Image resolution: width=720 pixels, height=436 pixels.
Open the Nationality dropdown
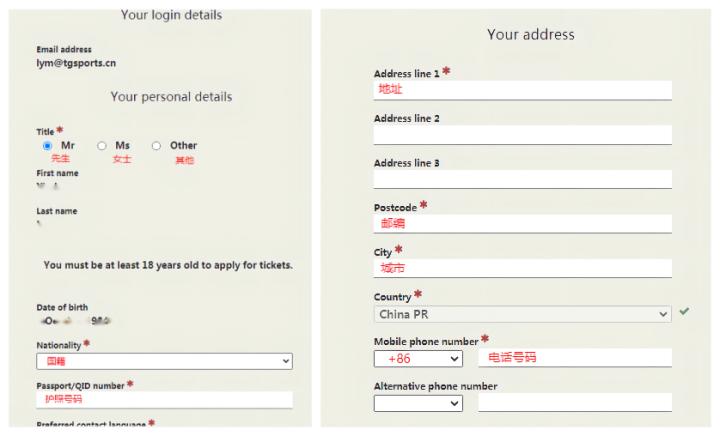coord(164,361)
